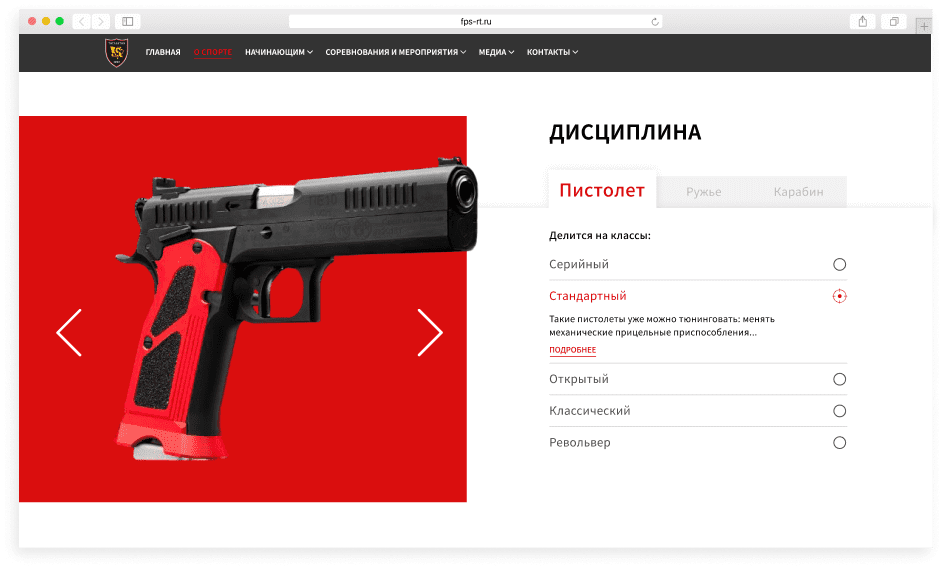Screen dimensions: 944x569
Task: Expand the МЕДИА dropdown menu
Action: coord(496,52)
